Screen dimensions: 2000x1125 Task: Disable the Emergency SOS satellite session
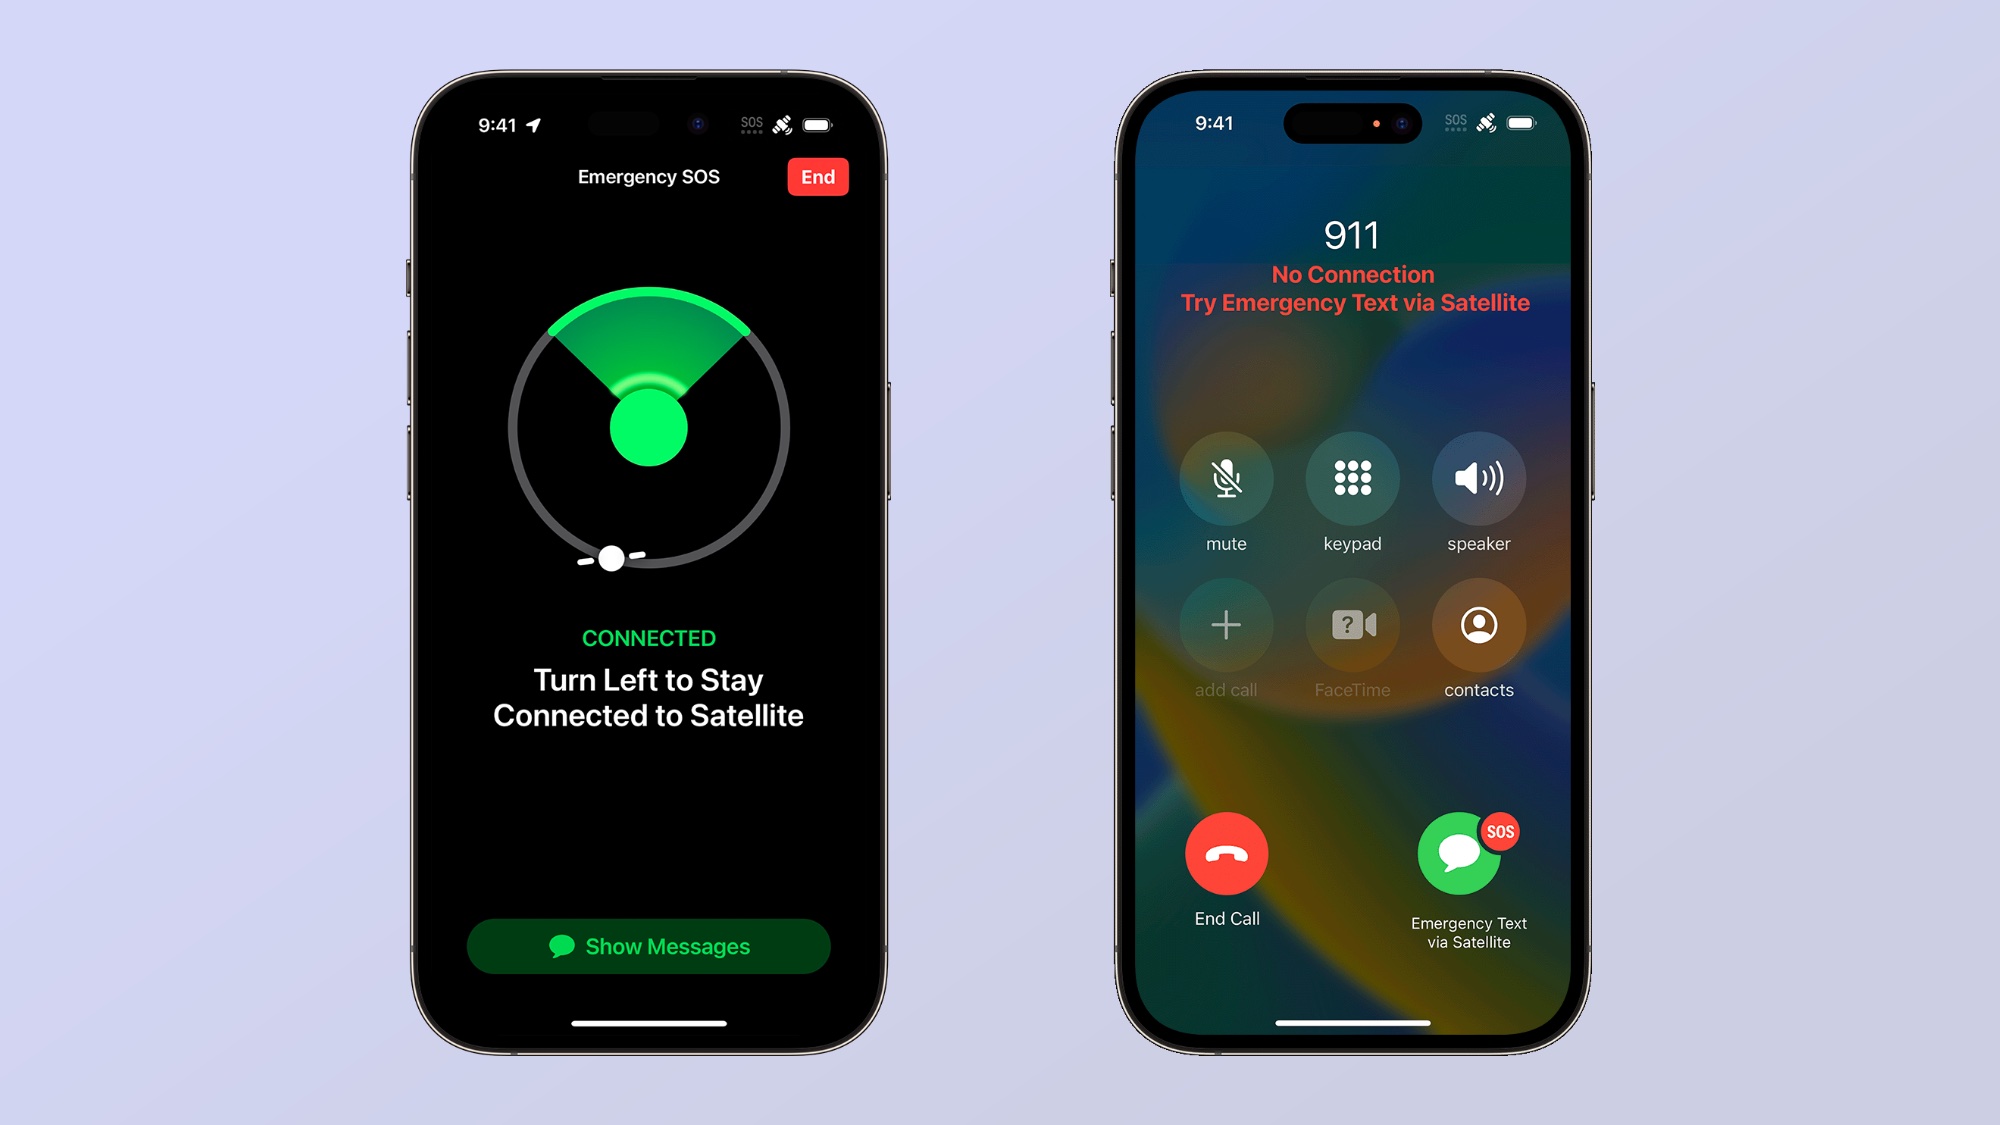click(x=815, y=176)
